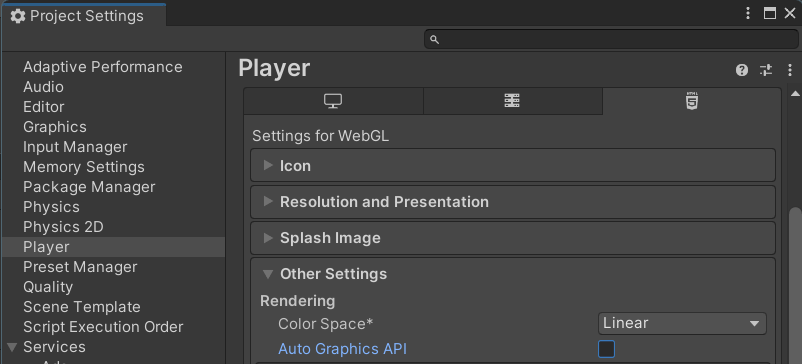
Task: Click the Project Settings tab
Action: (84, 16)
